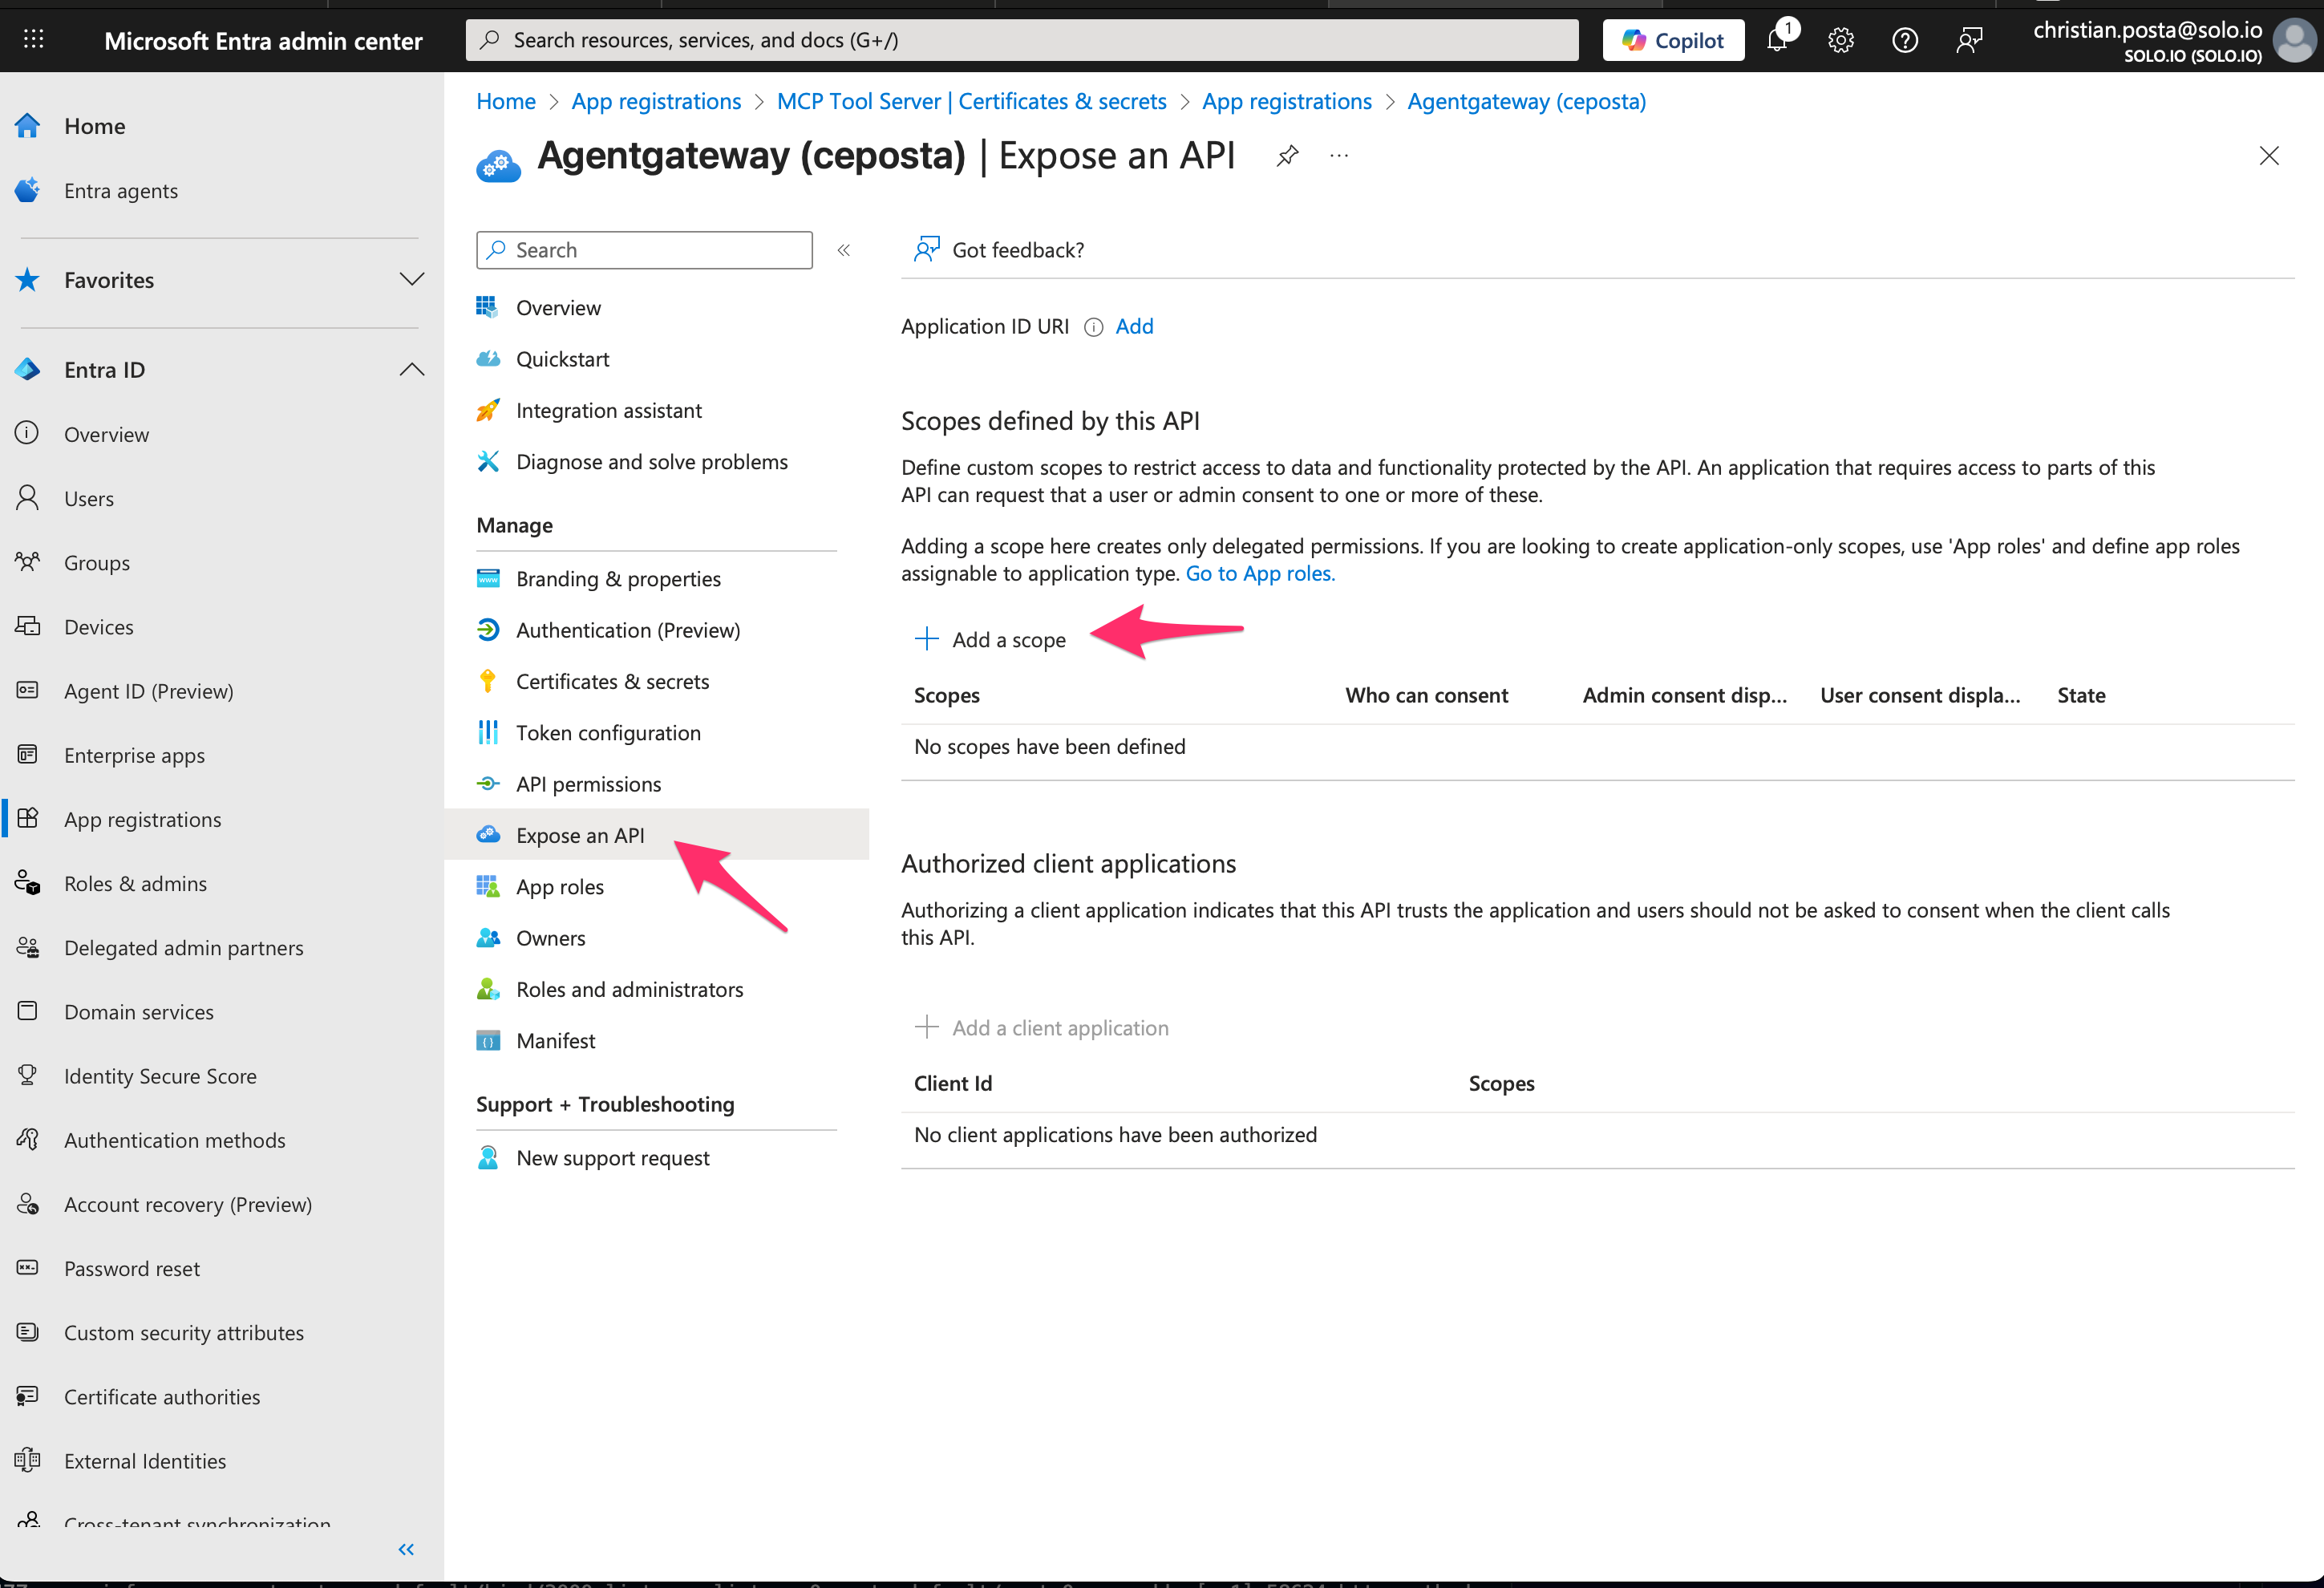
Task: Select App roles menu item
Action: [x=560, y=886]
